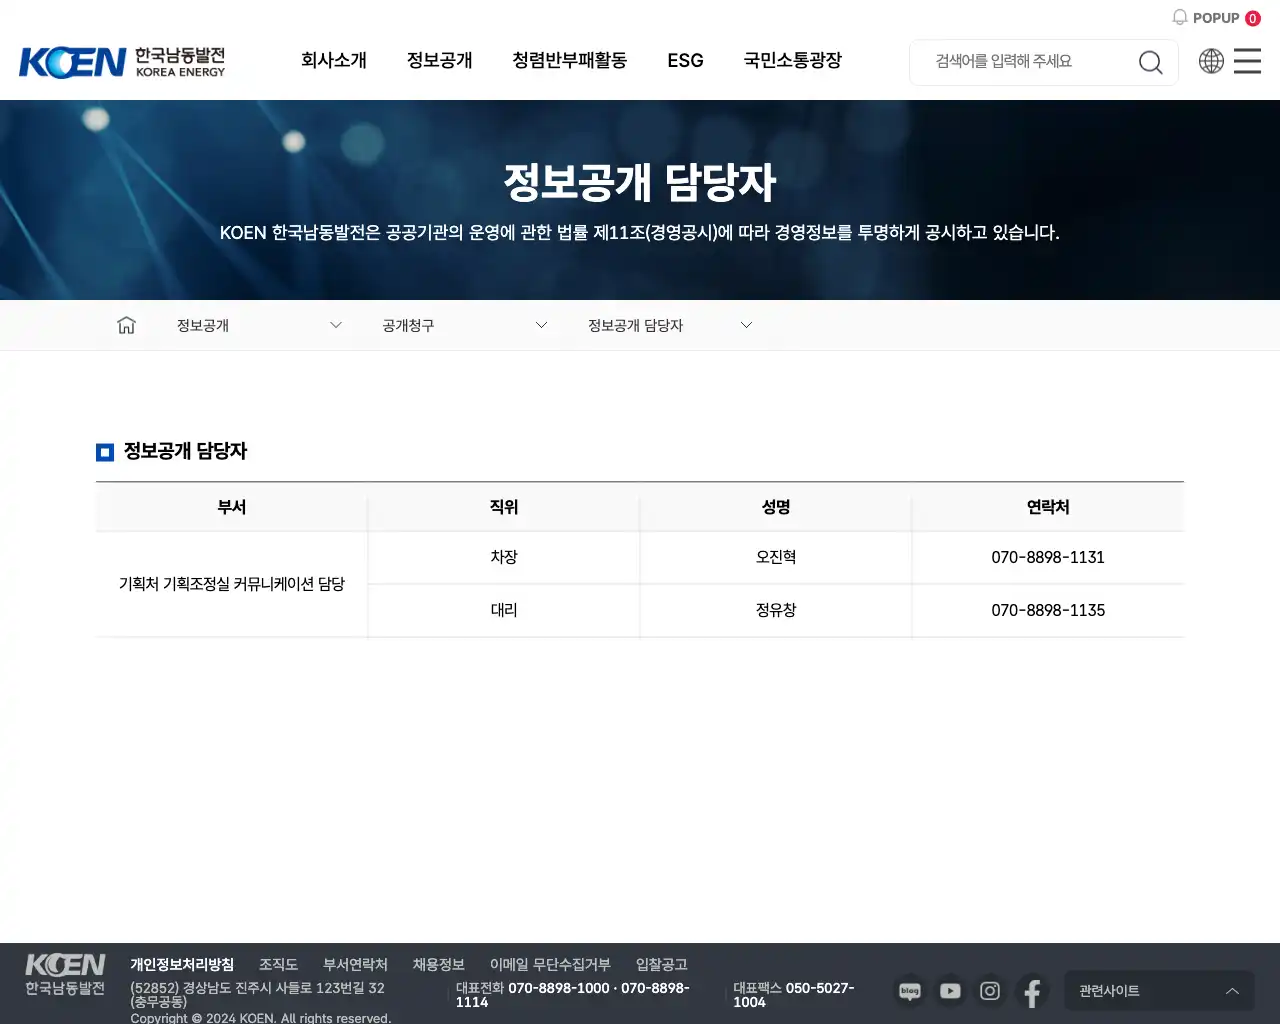Viewport: 1280px width, 1024px height.
Task: Expand the 관련사이트 selector in the footer
Action: tap(1159, 991)
